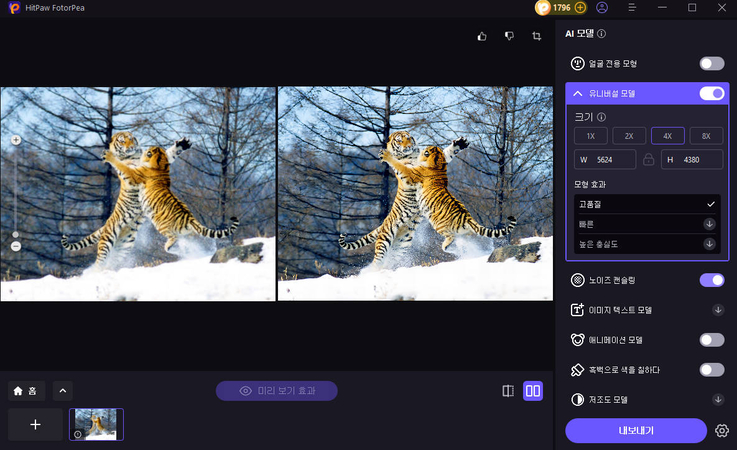Click the 1796 coin balance

(561, 8)
